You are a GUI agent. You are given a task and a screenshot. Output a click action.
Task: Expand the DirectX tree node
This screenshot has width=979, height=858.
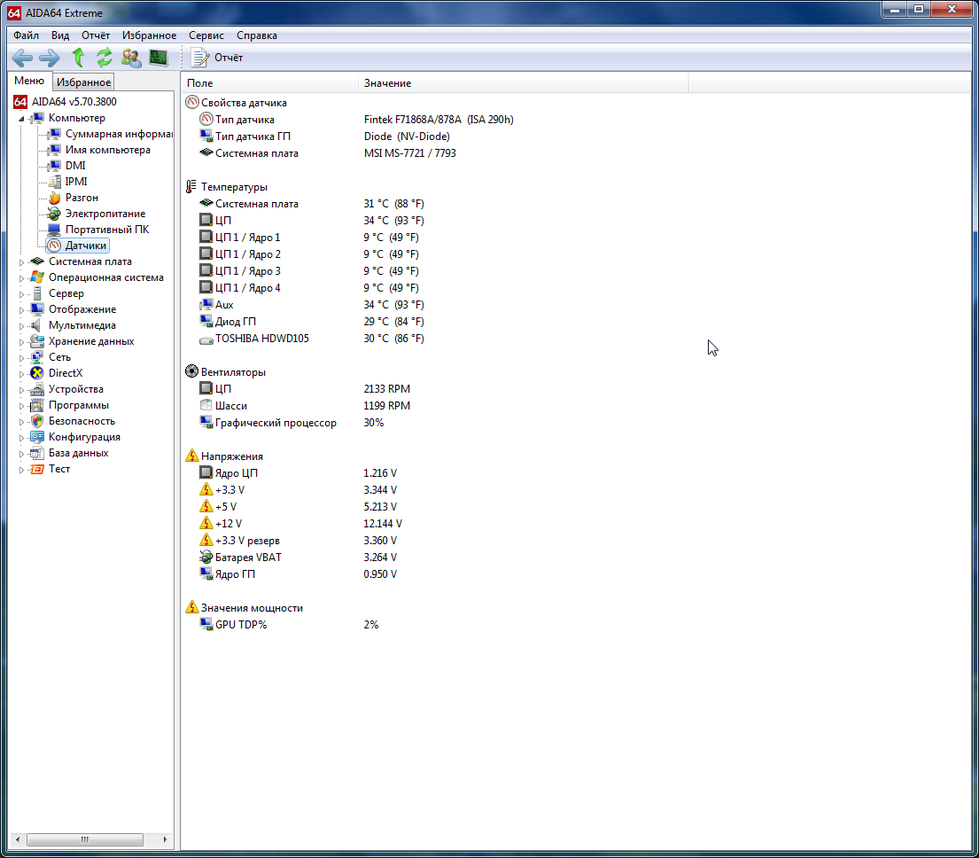point(21,374)
